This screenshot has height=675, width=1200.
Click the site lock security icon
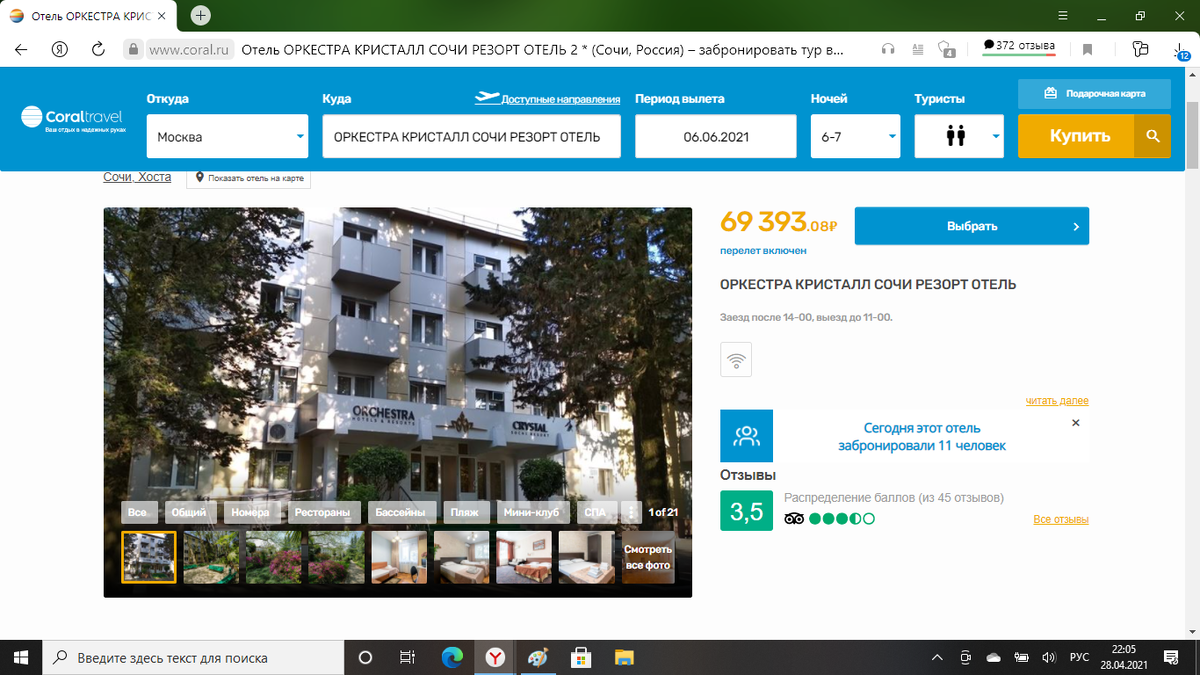pyautogui.click(x=131, y=49)
